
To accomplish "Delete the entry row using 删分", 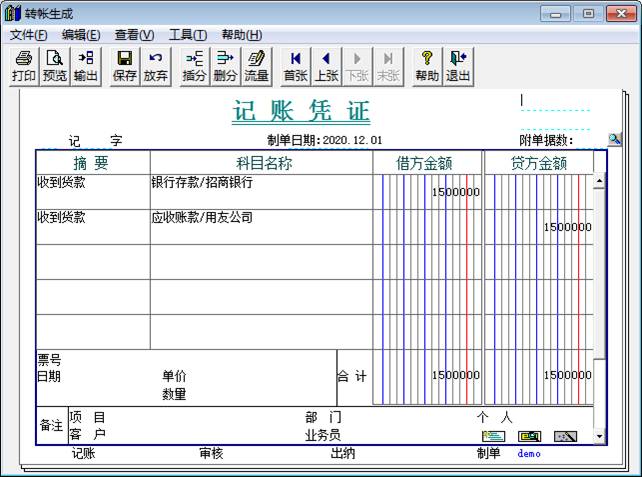I will (225, 66).
